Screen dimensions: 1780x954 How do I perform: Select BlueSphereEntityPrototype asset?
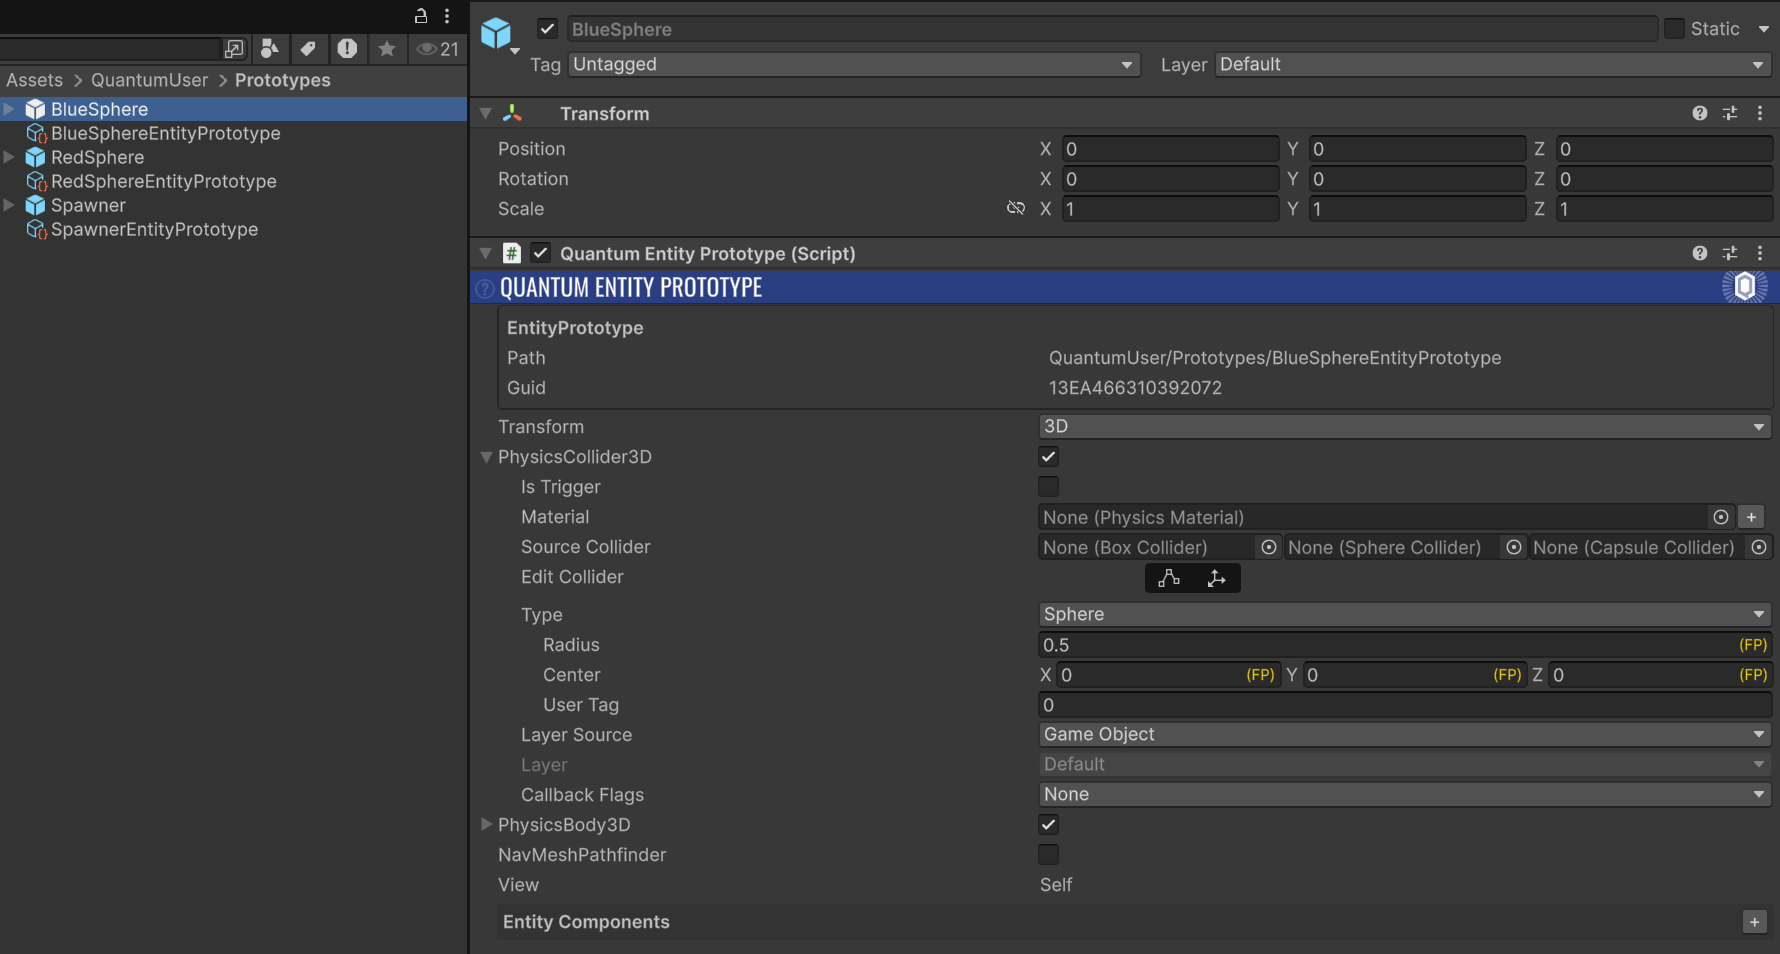click(166, 133)
